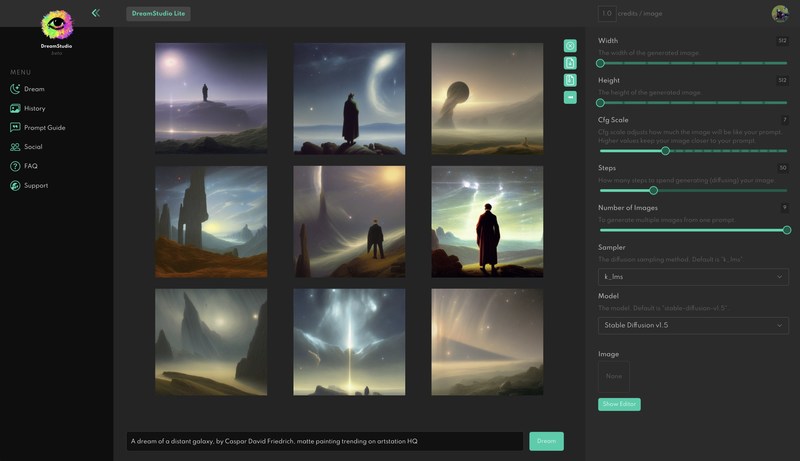Click the prompt text input field
The height and width of the screenshot is (461, 800).
324,441
